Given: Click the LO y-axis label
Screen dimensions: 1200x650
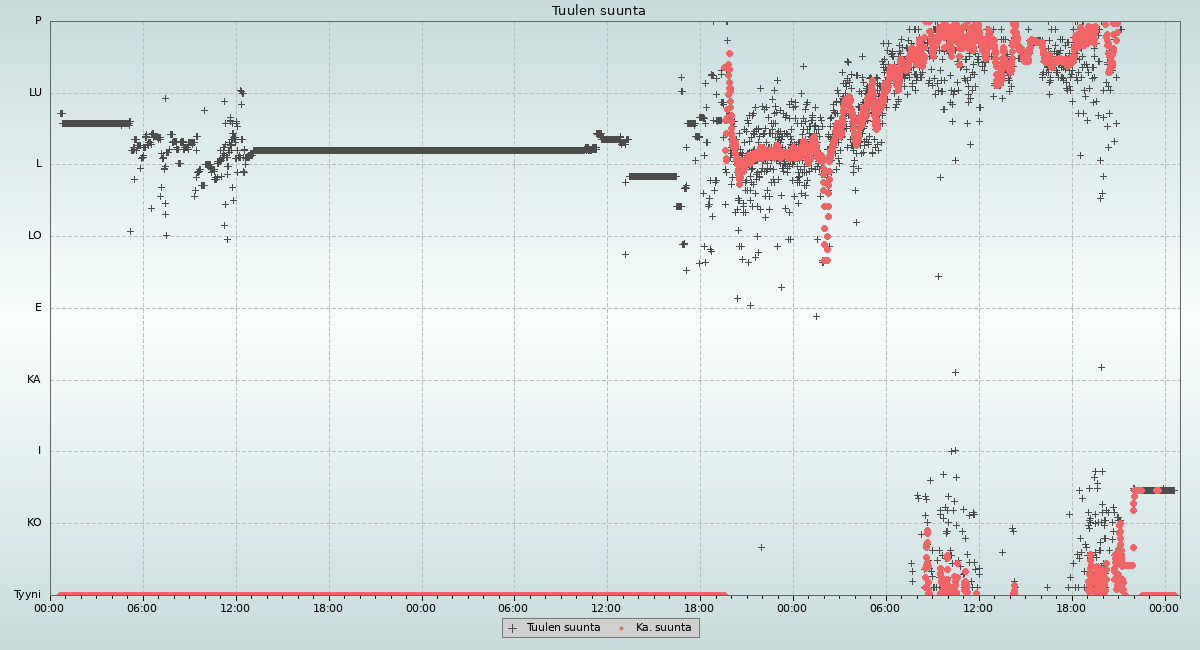Looking at the screenshot, I should (35, 236).
